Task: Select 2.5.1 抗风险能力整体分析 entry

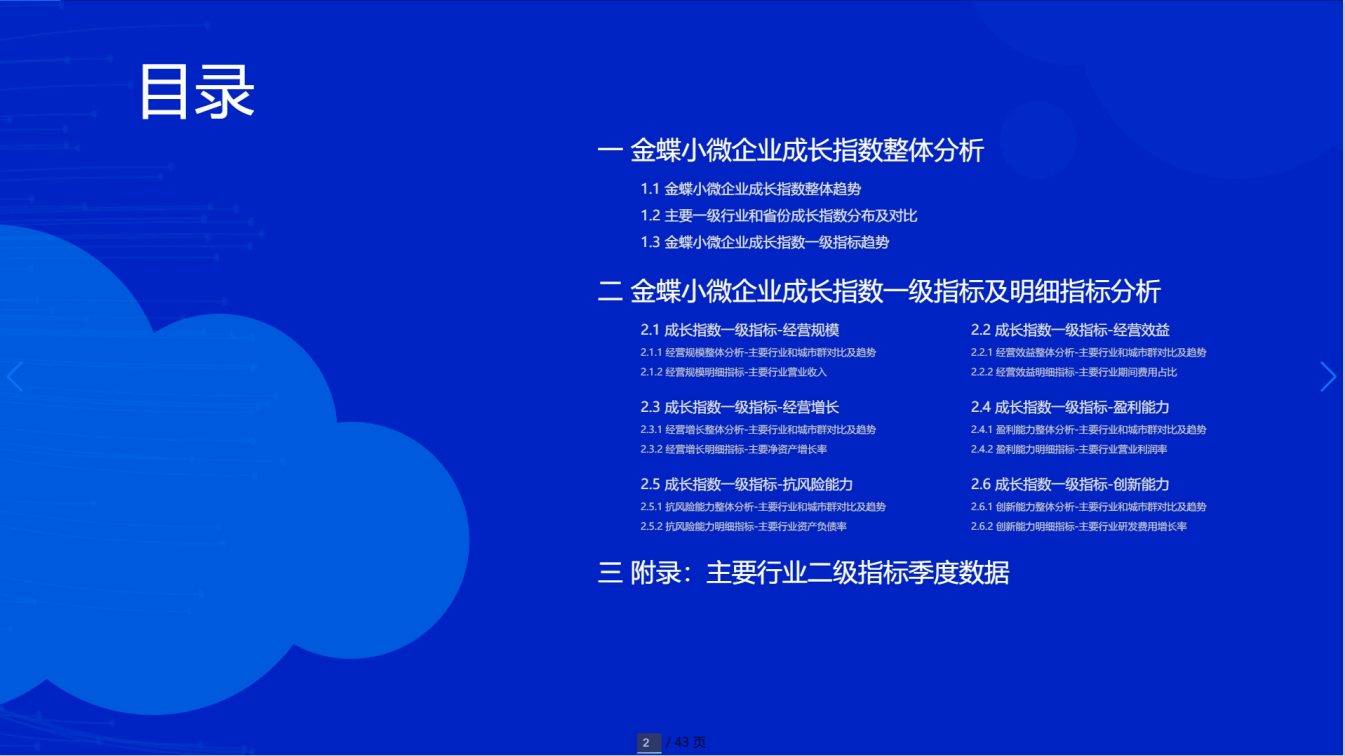Action: coord(763,506)
